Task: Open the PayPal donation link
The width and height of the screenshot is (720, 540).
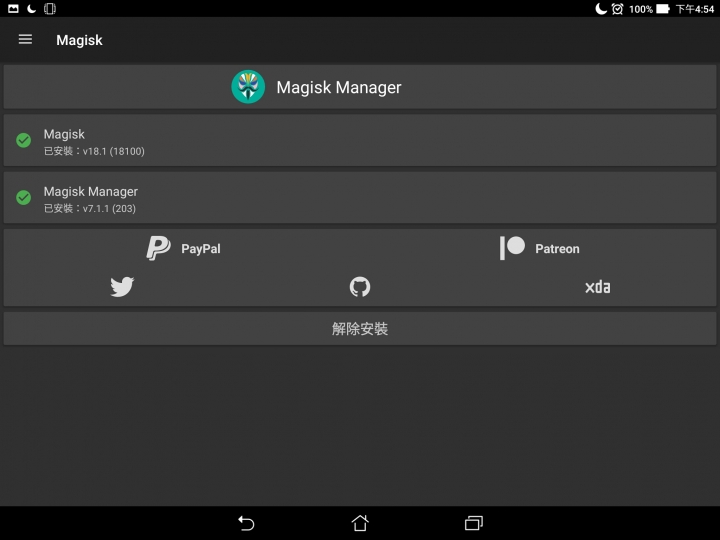Action: (x=183, y=248)
